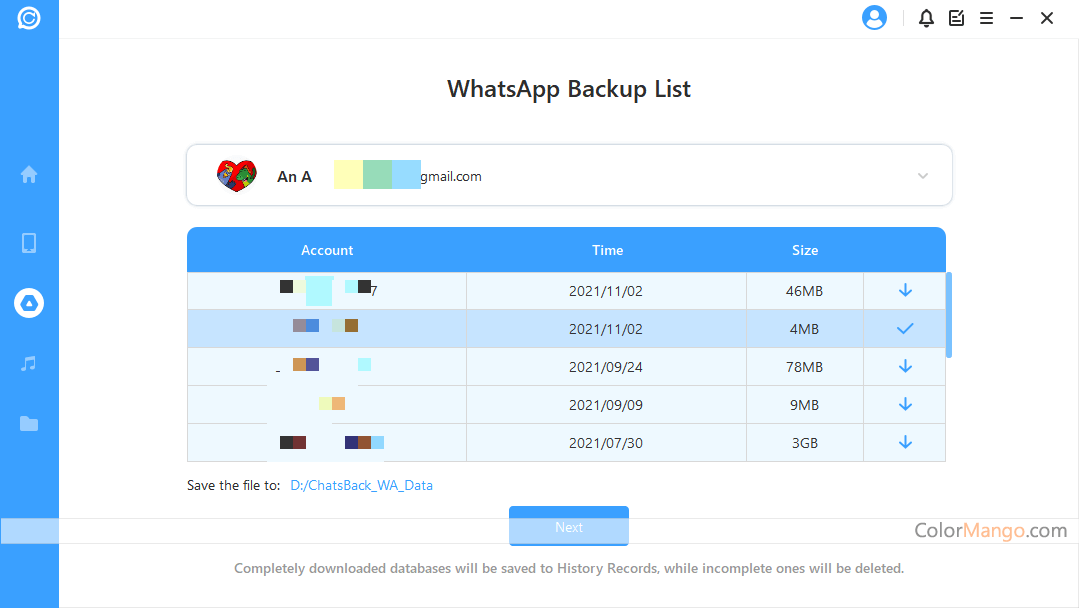Download the 46MB backup from 2021/11/02
1079x608 pixels.
(x=905, y=291)
